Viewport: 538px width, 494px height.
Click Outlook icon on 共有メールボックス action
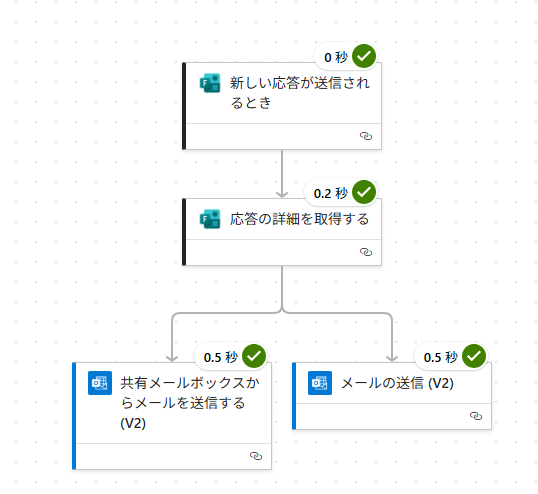(100, 383)
